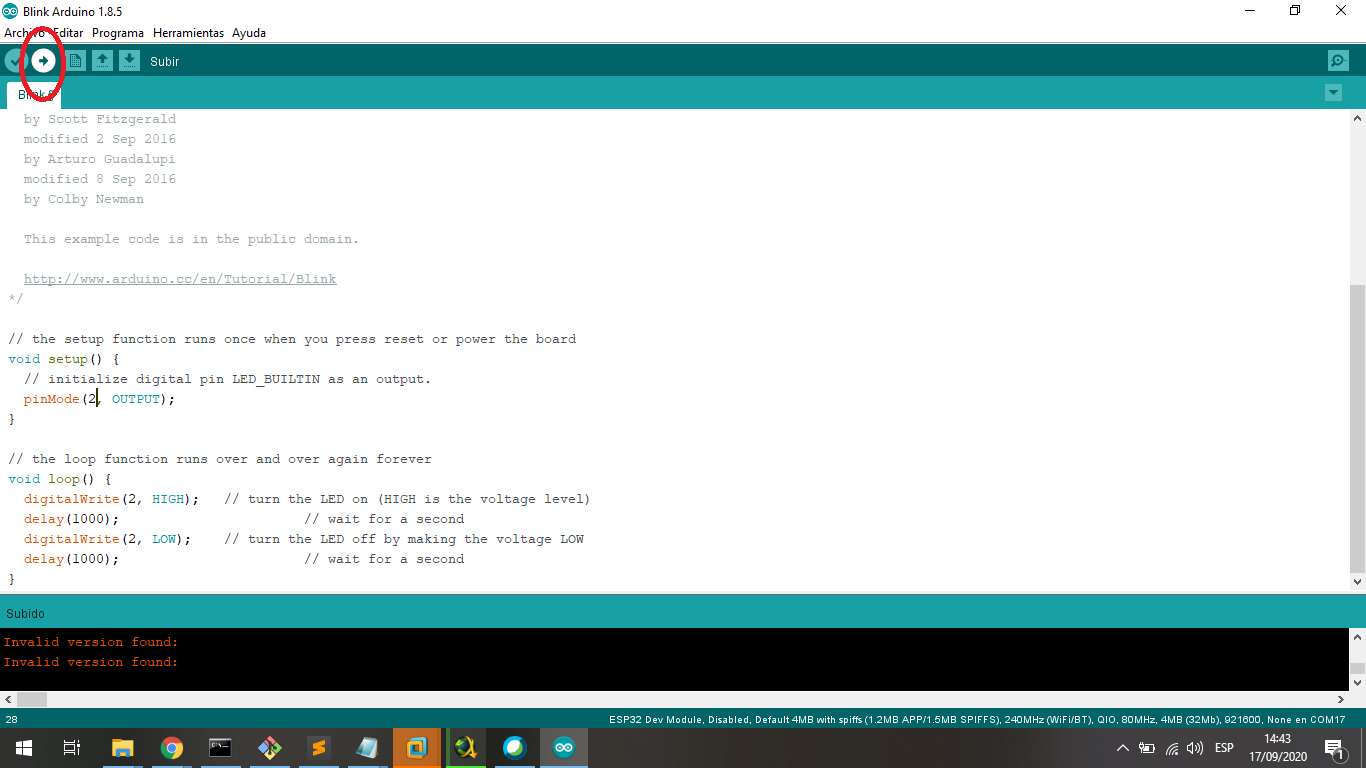Click the 'digitalWrite(2, HIGH);' statement
Screen dimensions: 1366x768
(x=112, y=499)
